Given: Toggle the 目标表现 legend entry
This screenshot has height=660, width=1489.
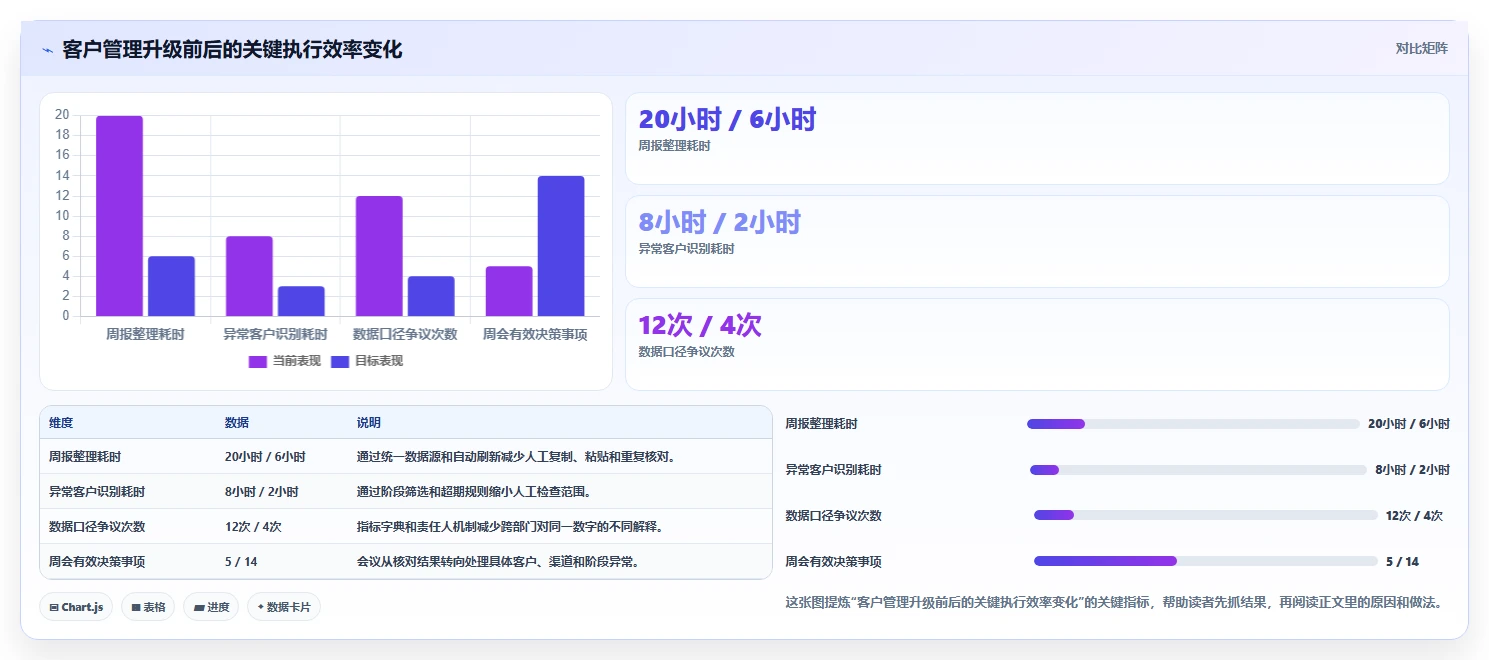Looking at the screenshot, I should tap(367, 361).
